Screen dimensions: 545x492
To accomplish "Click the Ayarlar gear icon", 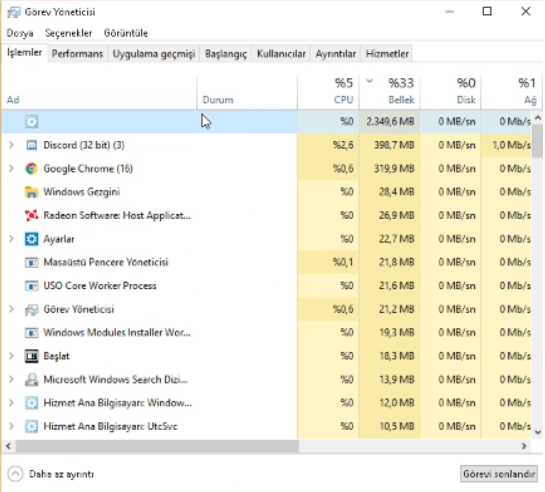I will [31, 239].
